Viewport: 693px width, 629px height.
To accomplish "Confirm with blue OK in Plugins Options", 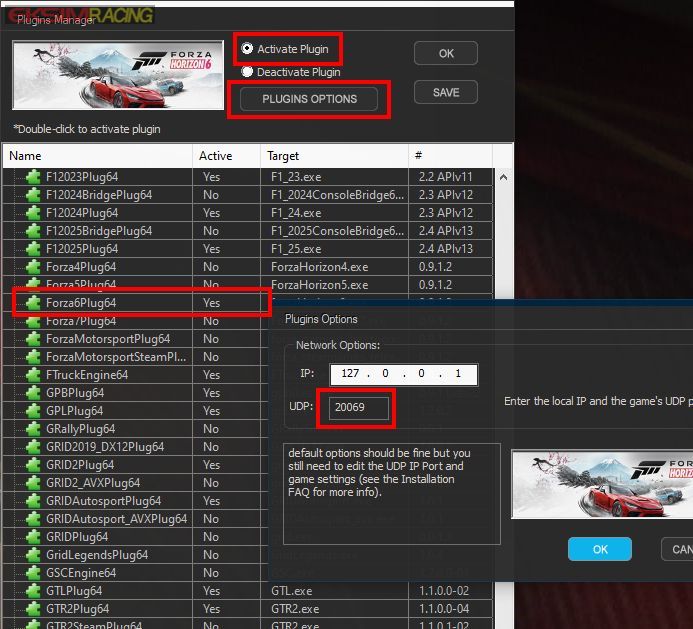I will point(600,549).
